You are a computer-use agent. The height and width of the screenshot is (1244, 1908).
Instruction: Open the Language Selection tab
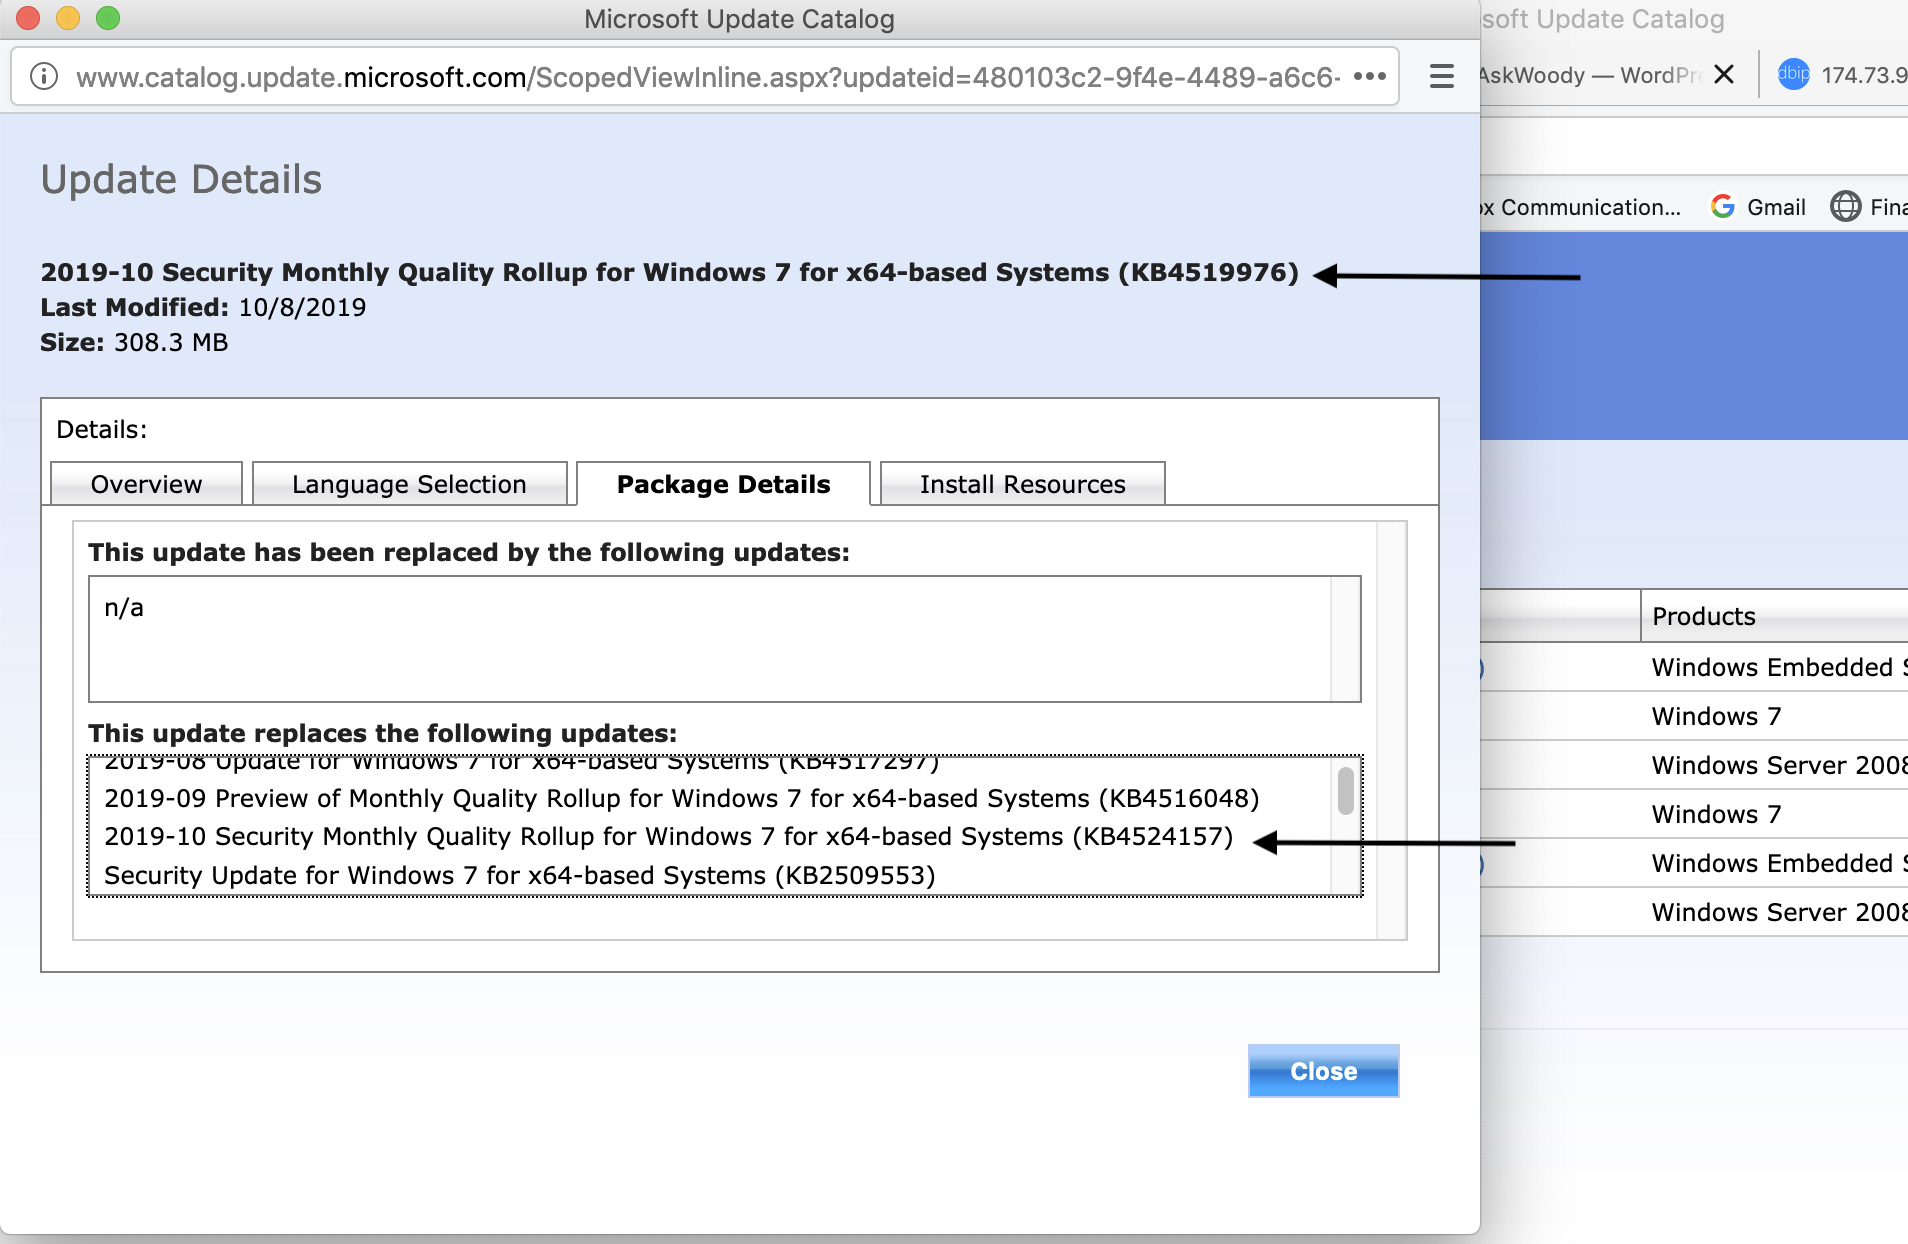[409, 485]
